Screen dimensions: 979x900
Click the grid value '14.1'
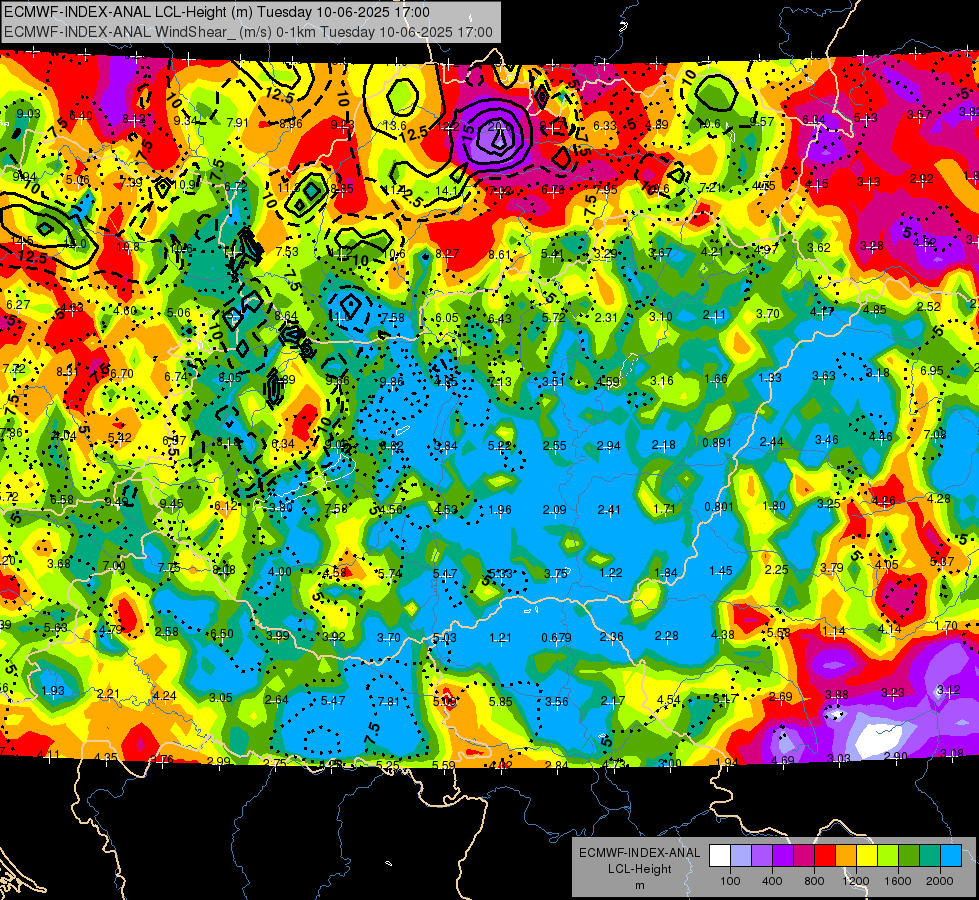point(447,191)
